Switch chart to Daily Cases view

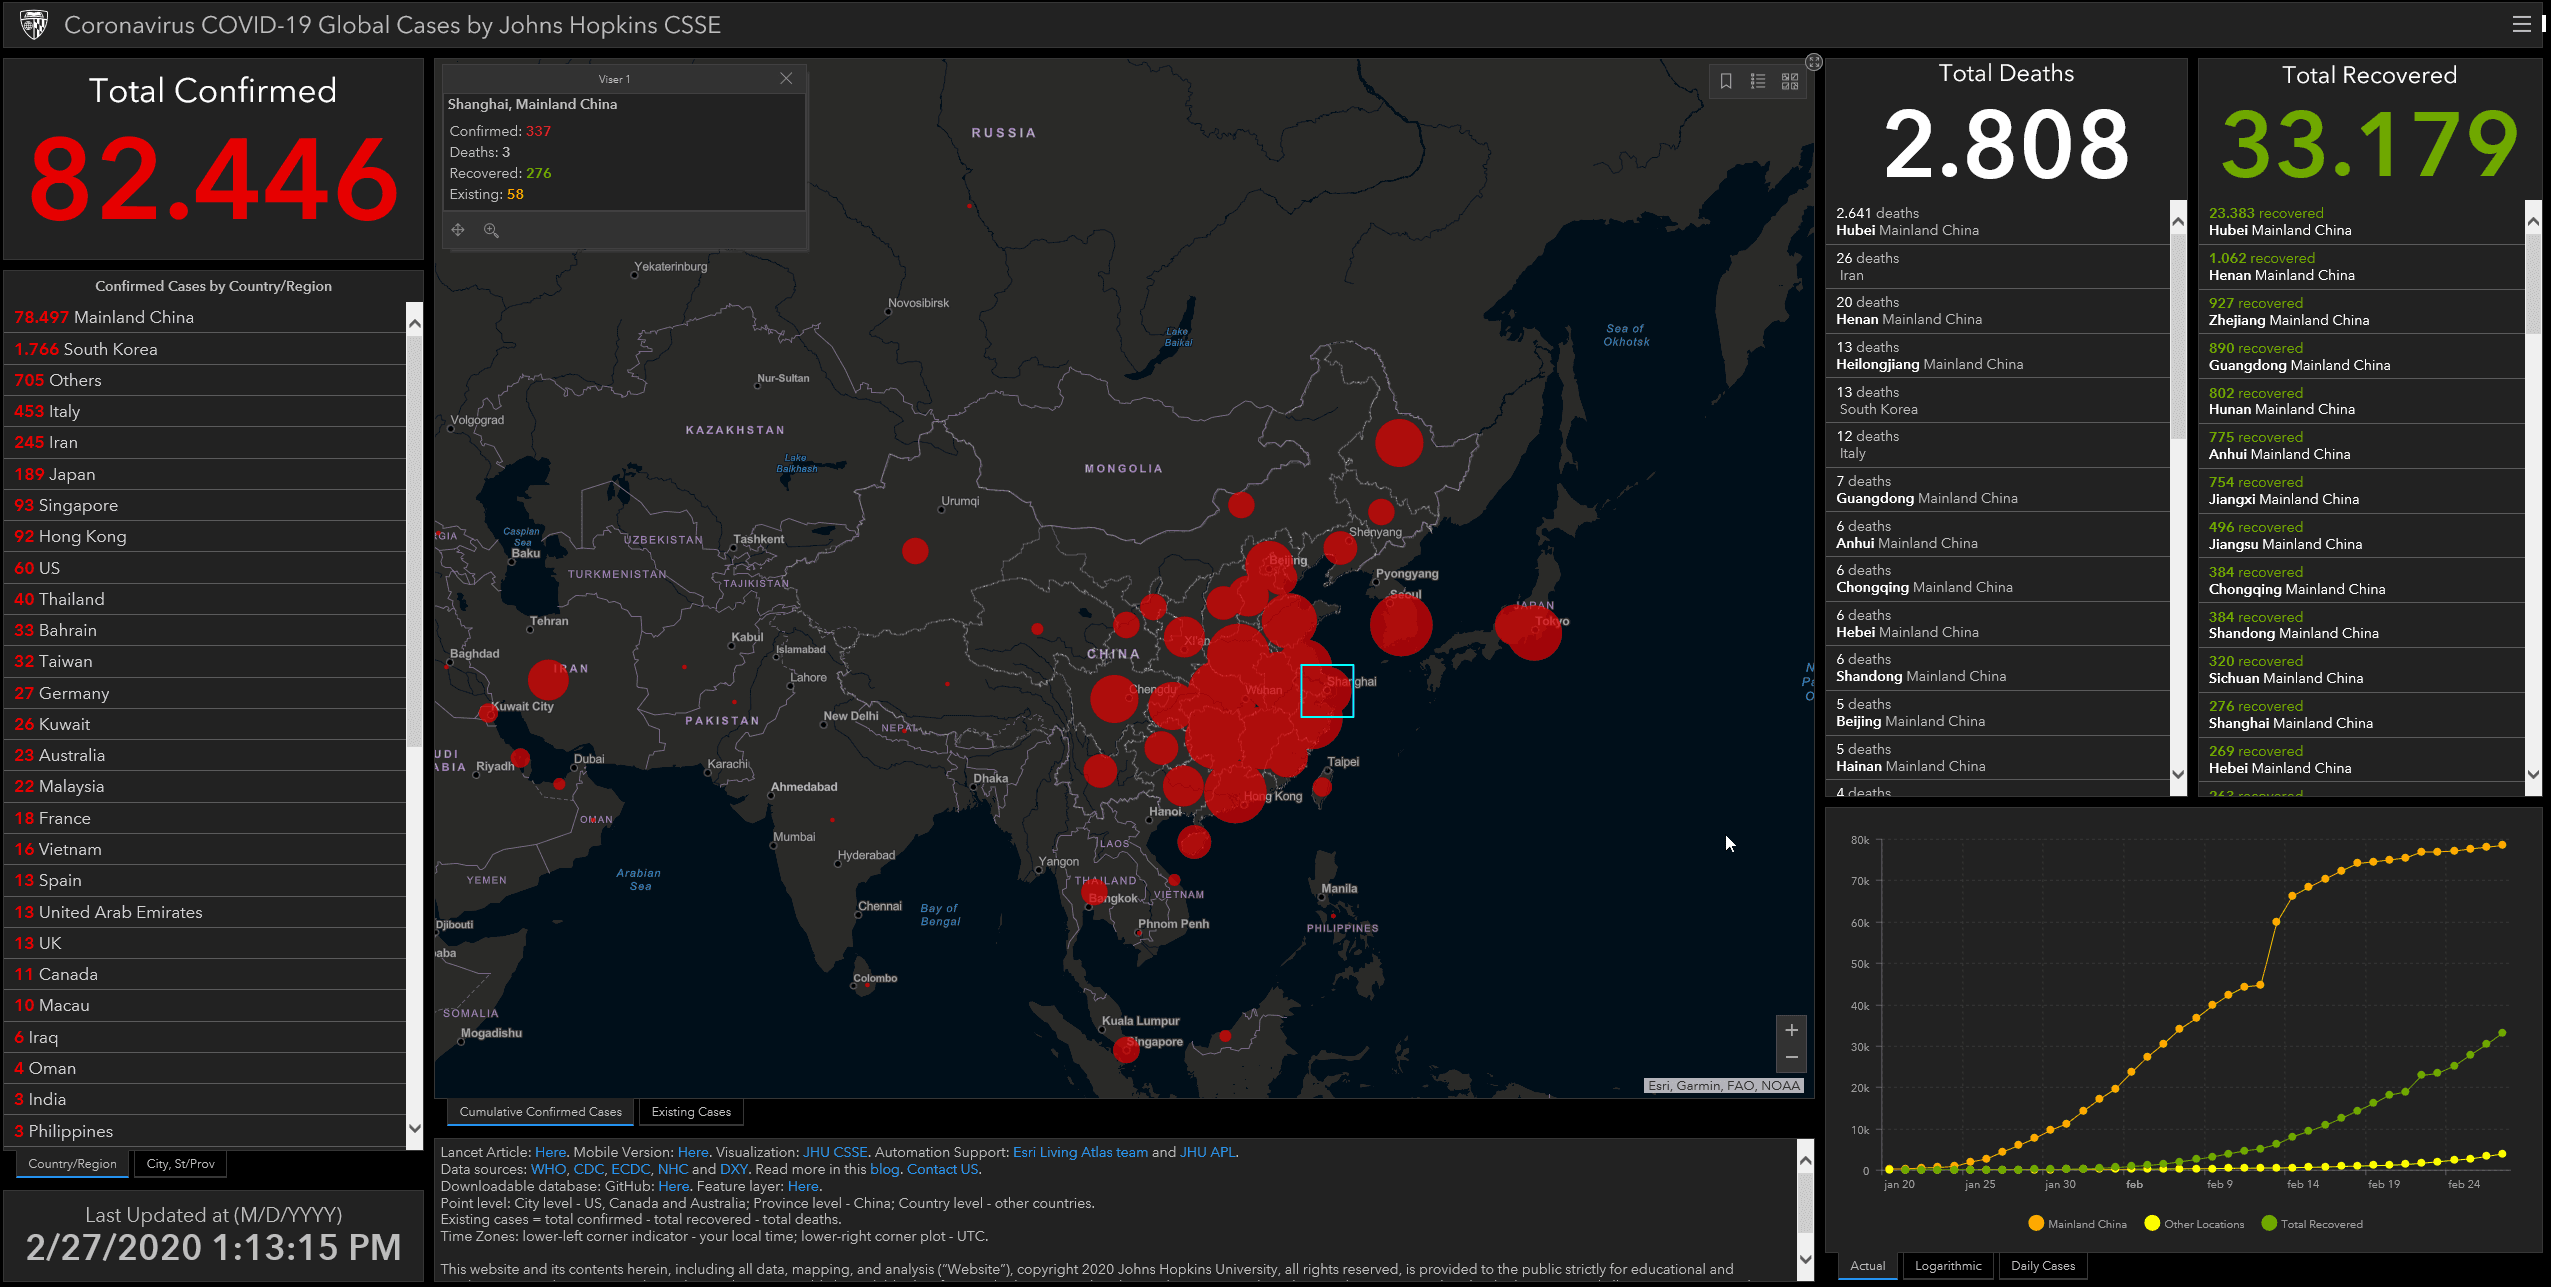pos(2042,1266)
